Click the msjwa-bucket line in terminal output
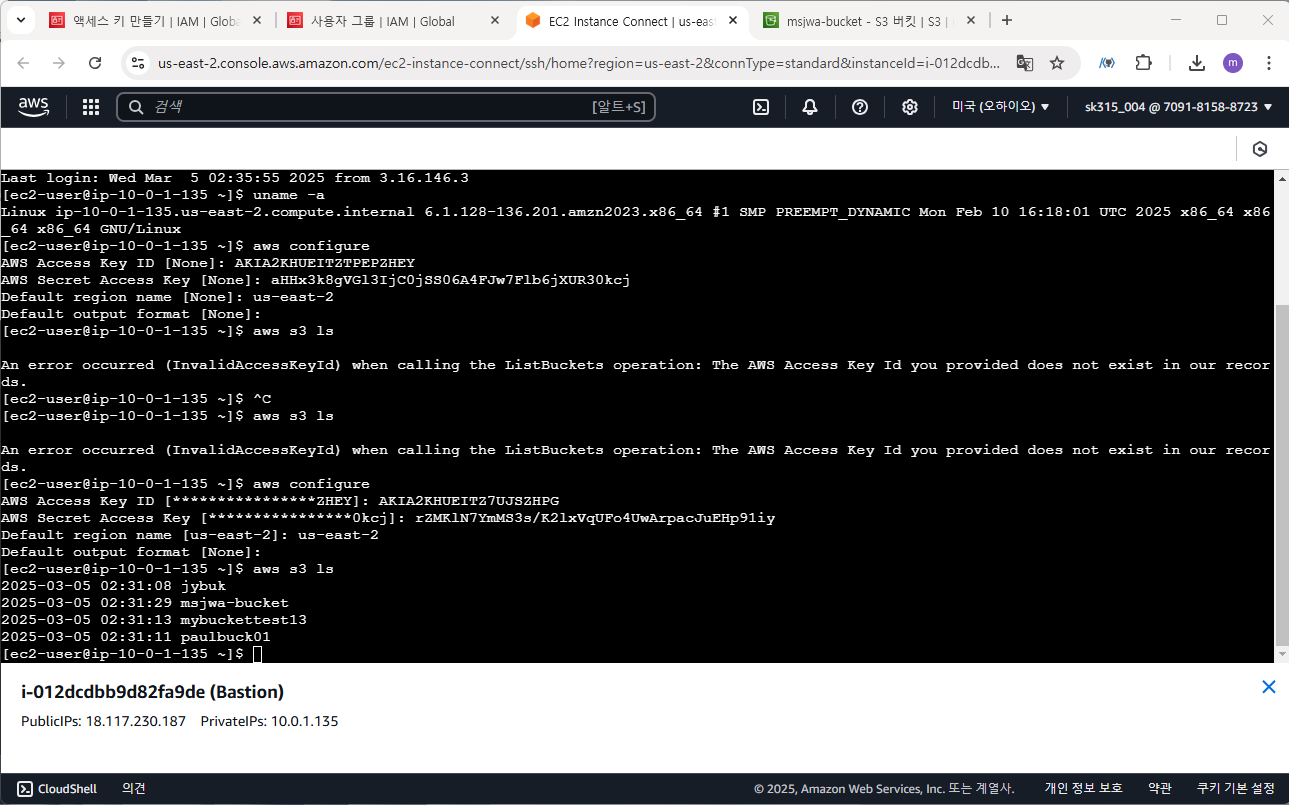 coord(145,603)
